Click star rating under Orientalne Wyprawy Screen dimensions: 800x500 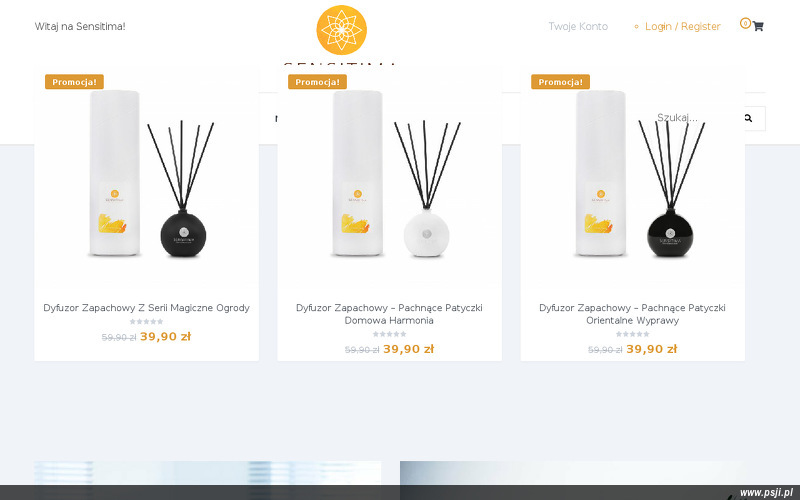(633, 334)
